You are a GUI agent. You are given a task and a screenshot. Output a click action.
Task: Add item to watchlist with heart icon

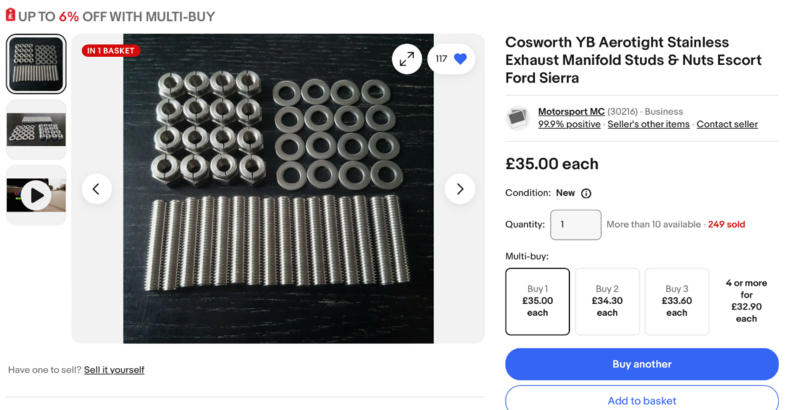point(460,59)
